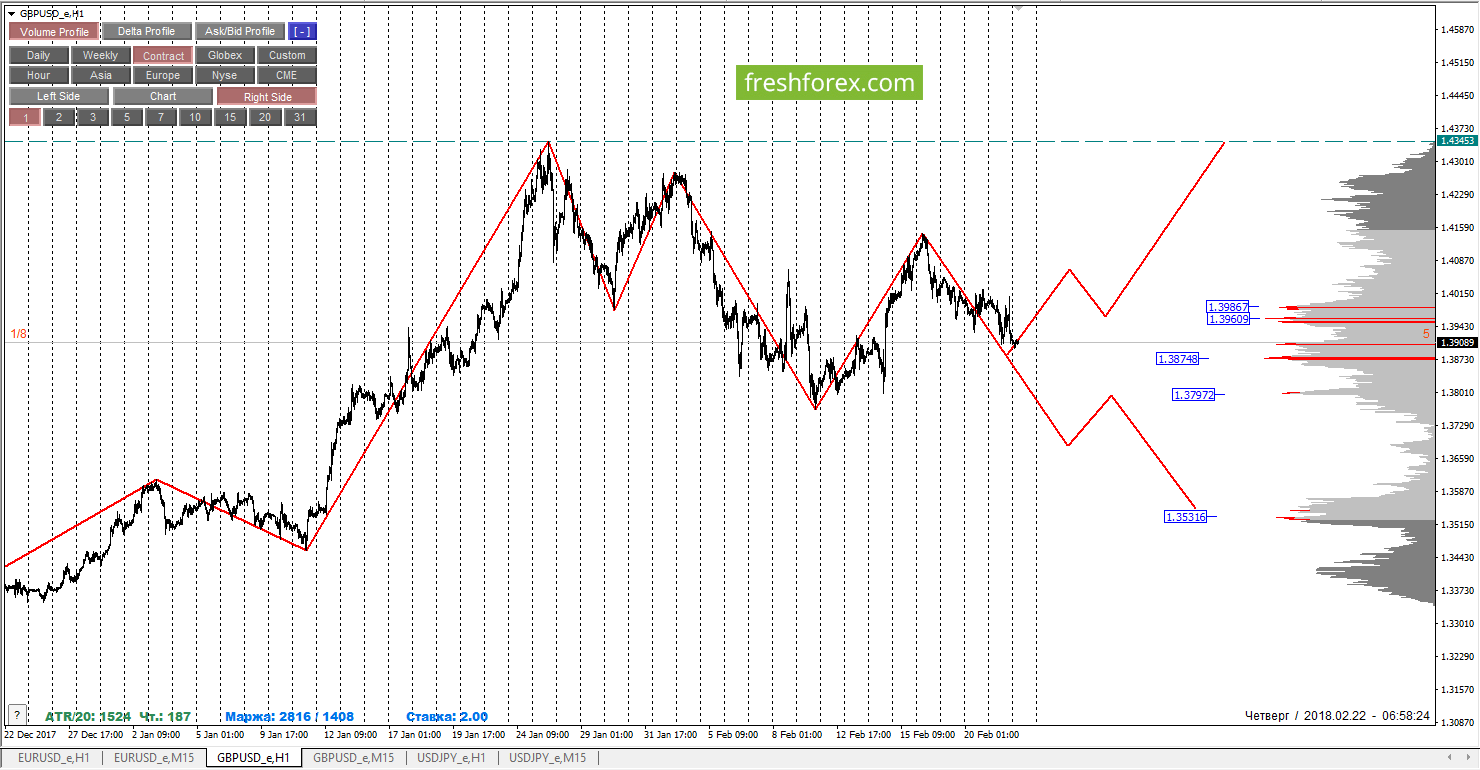Select the Asia session button
The width and height of the screenshot is (1480, 770).
pos(100,75)
